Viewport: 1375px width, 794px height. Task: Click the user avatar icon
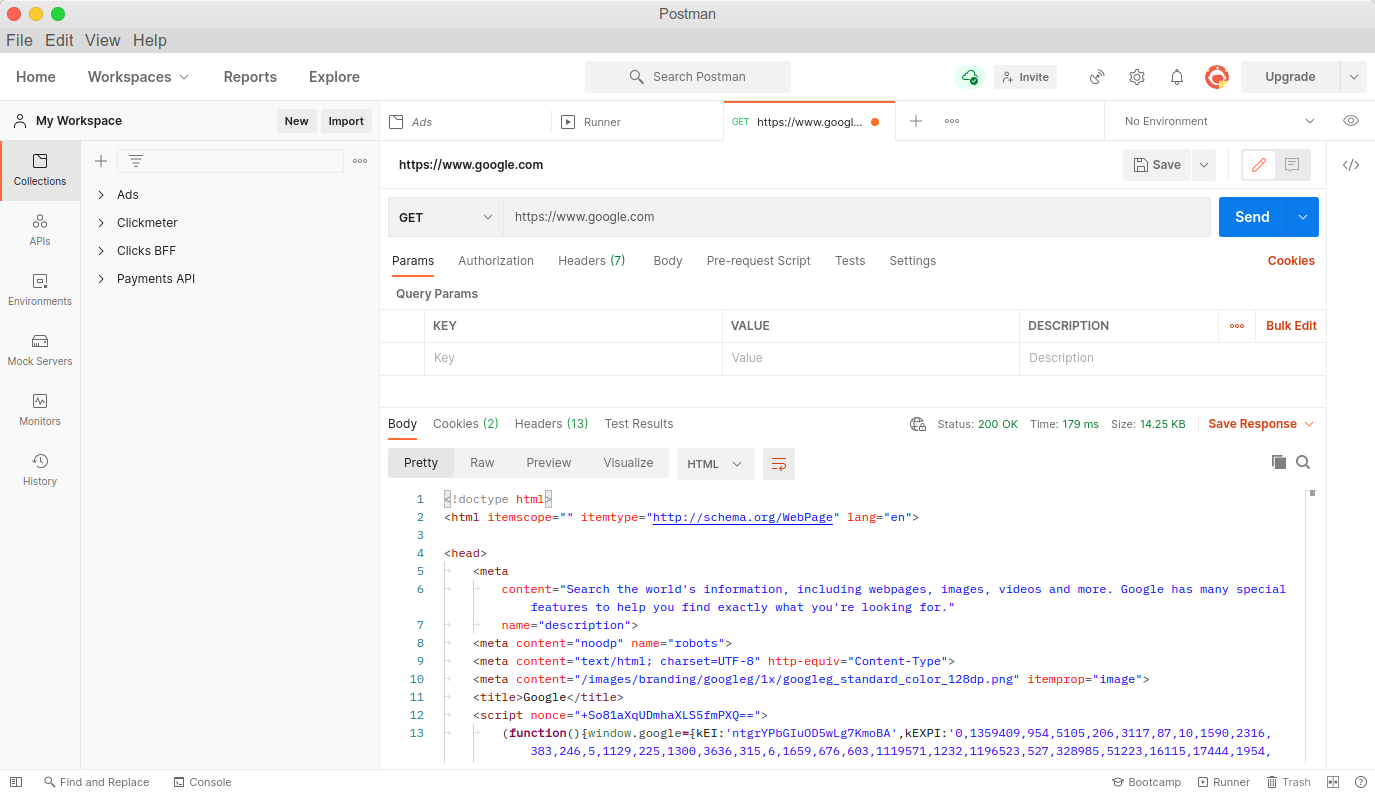pos(1217,77)
